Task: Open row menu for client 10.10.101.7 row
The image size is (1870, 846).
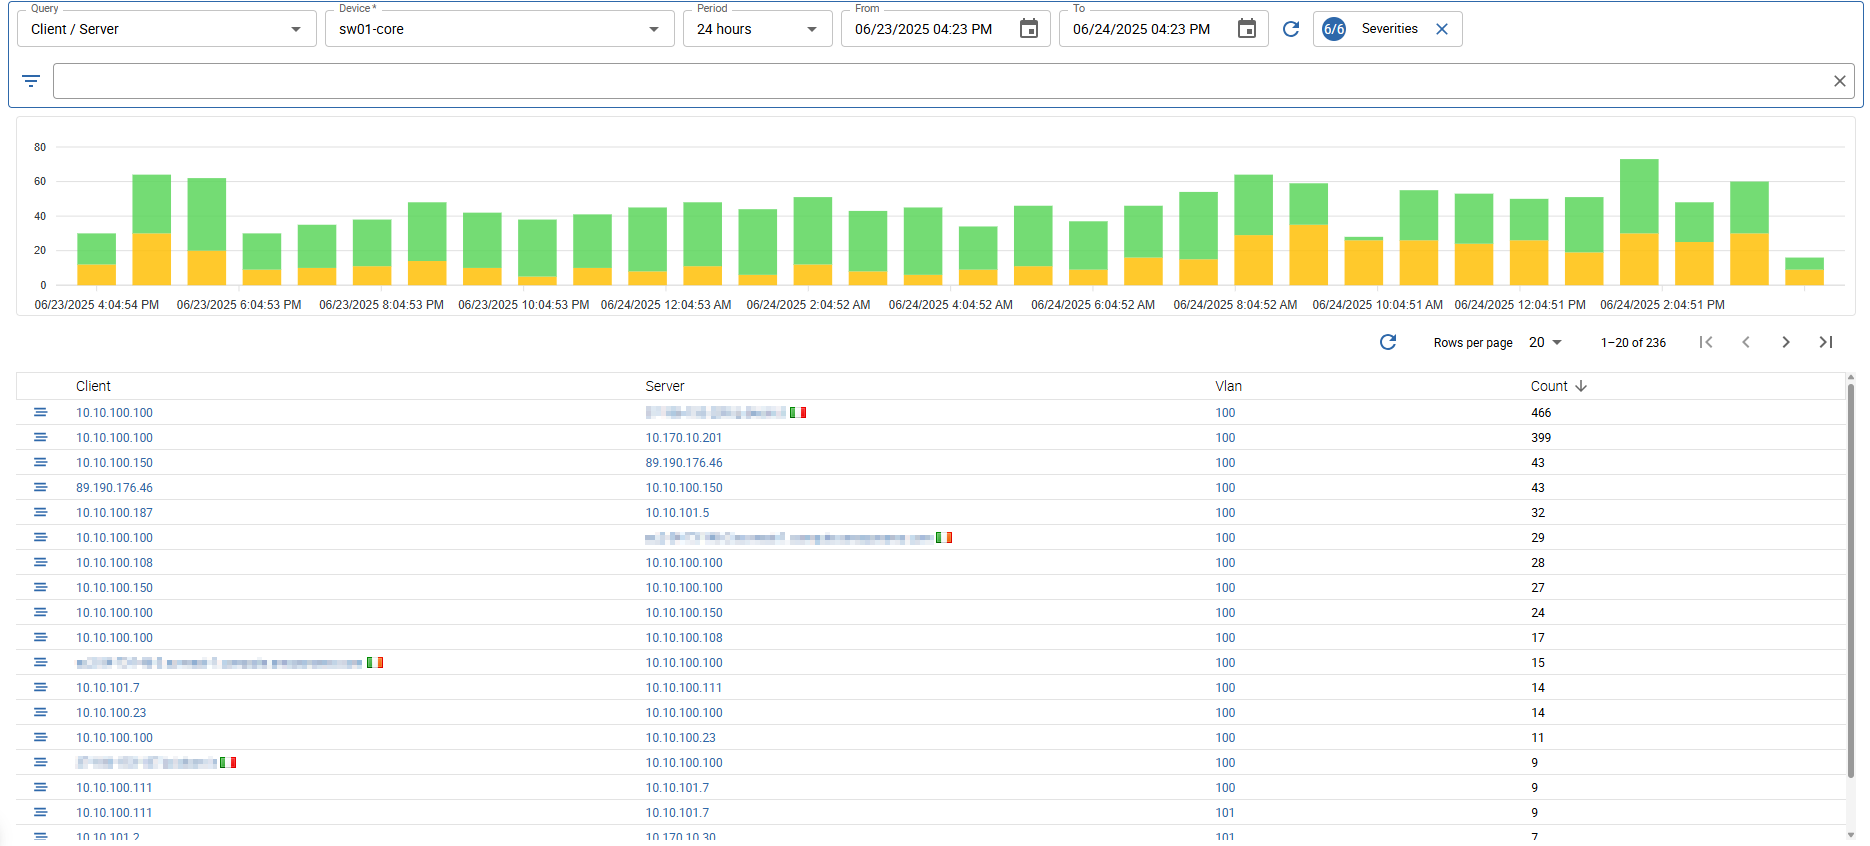Action: (x=40, y=687)
